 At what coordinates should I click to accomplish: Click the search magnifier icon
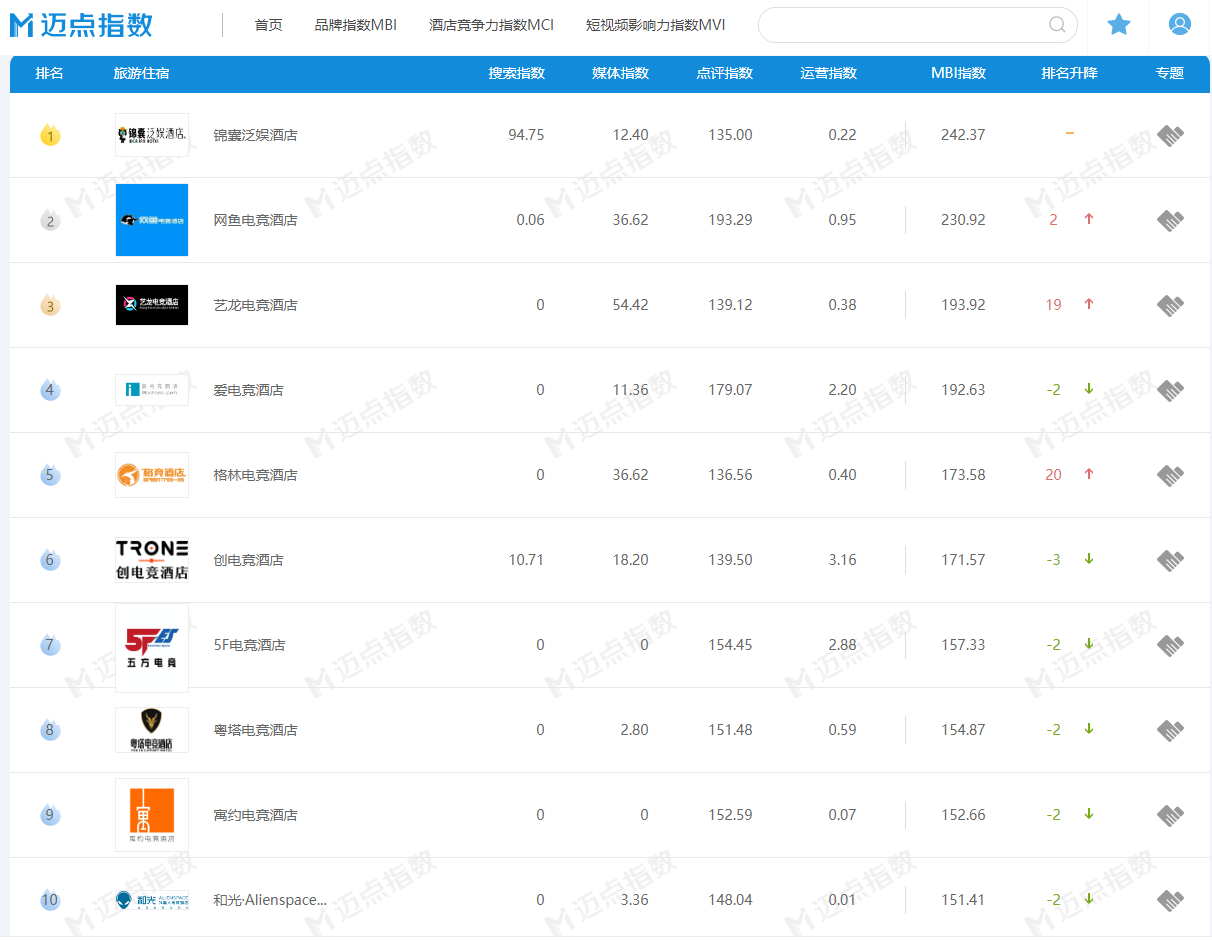pyautogui.click(x=1057, y=25)
